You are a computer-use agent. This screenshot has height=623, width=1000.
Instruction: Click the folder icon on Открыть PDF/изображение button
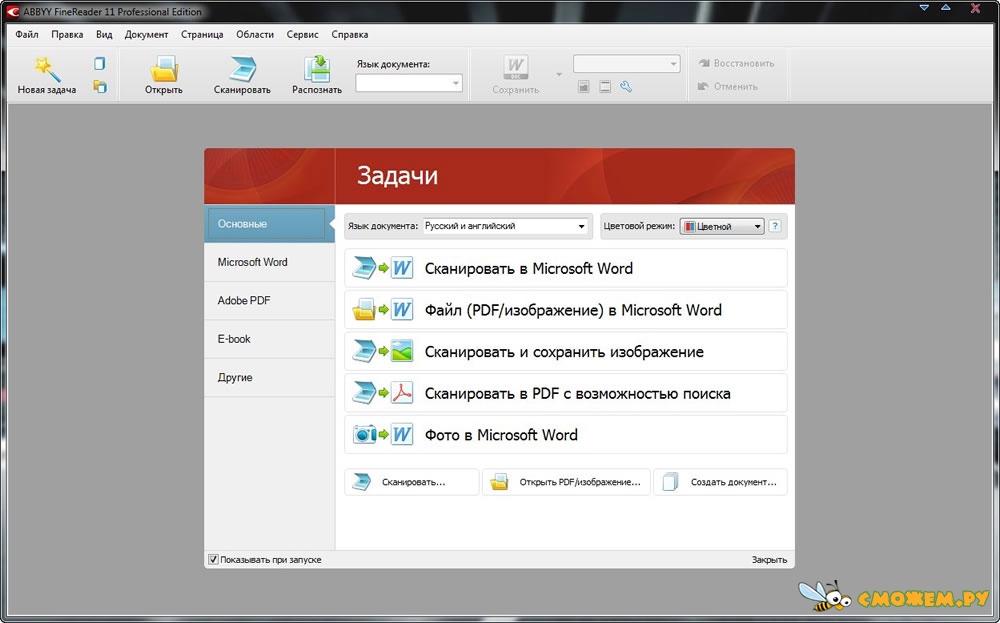pos(499,482)
